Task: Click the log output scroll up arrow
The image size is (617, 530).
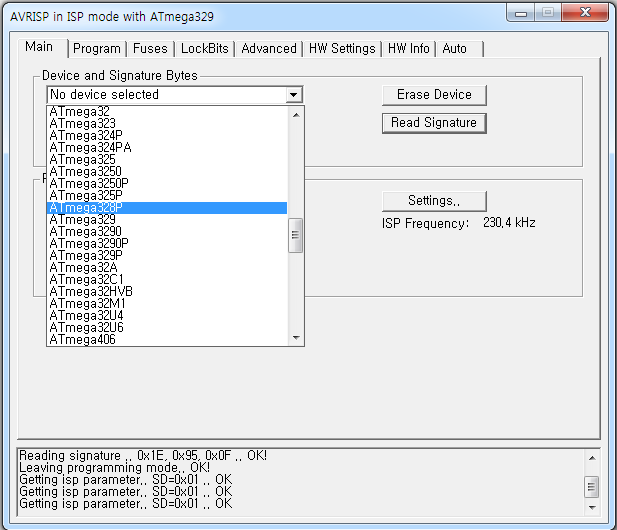Action: [592, 458]
